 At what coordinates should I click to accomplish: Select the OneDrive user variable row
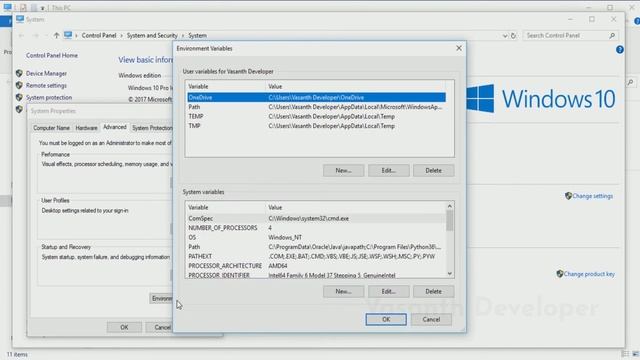(316, 98)
